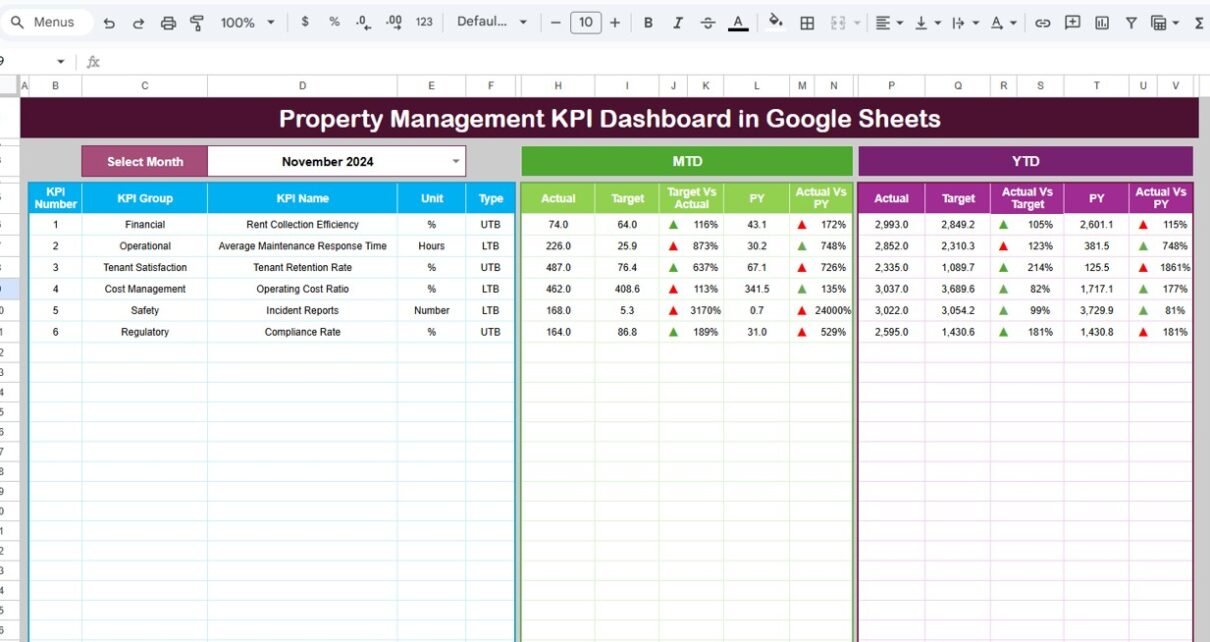Image resolution: width=1210 pixels, height=642 pixels.
Task: Open the horizontal align dropdown
Action: pos(888,22)
